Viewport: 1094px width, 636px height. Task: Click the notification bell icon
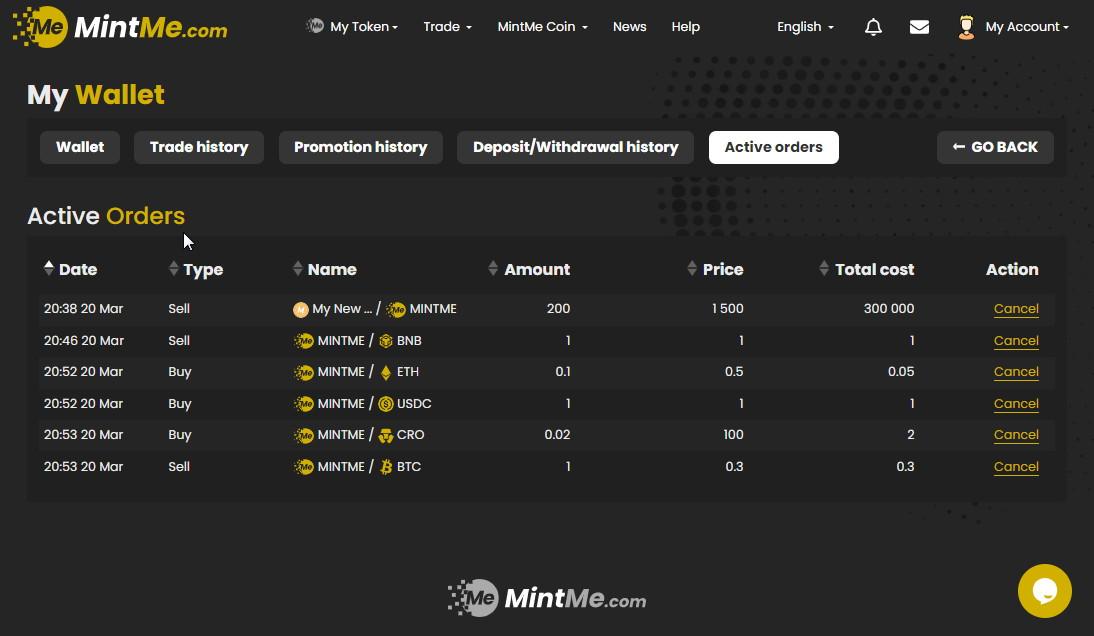point(873,27)
